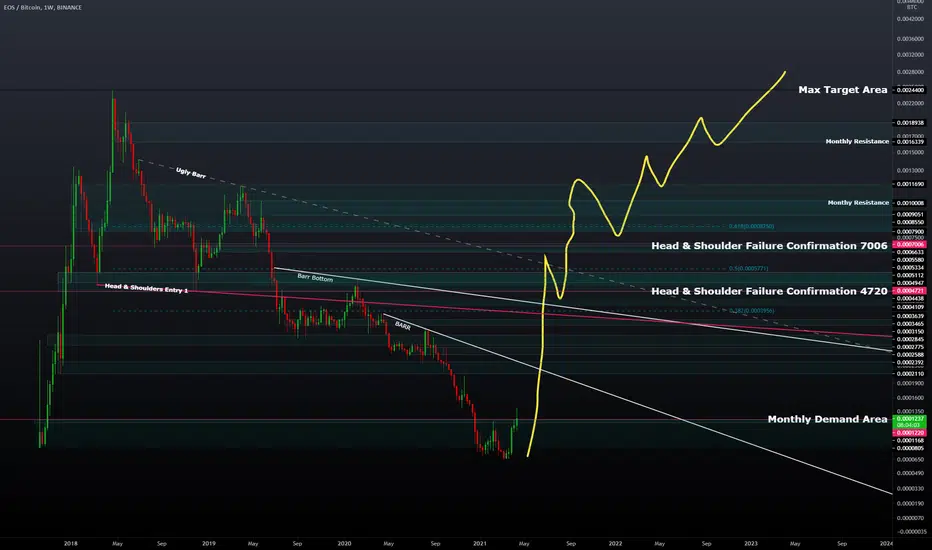Click 2020 on the time axis

coord(344,543)
